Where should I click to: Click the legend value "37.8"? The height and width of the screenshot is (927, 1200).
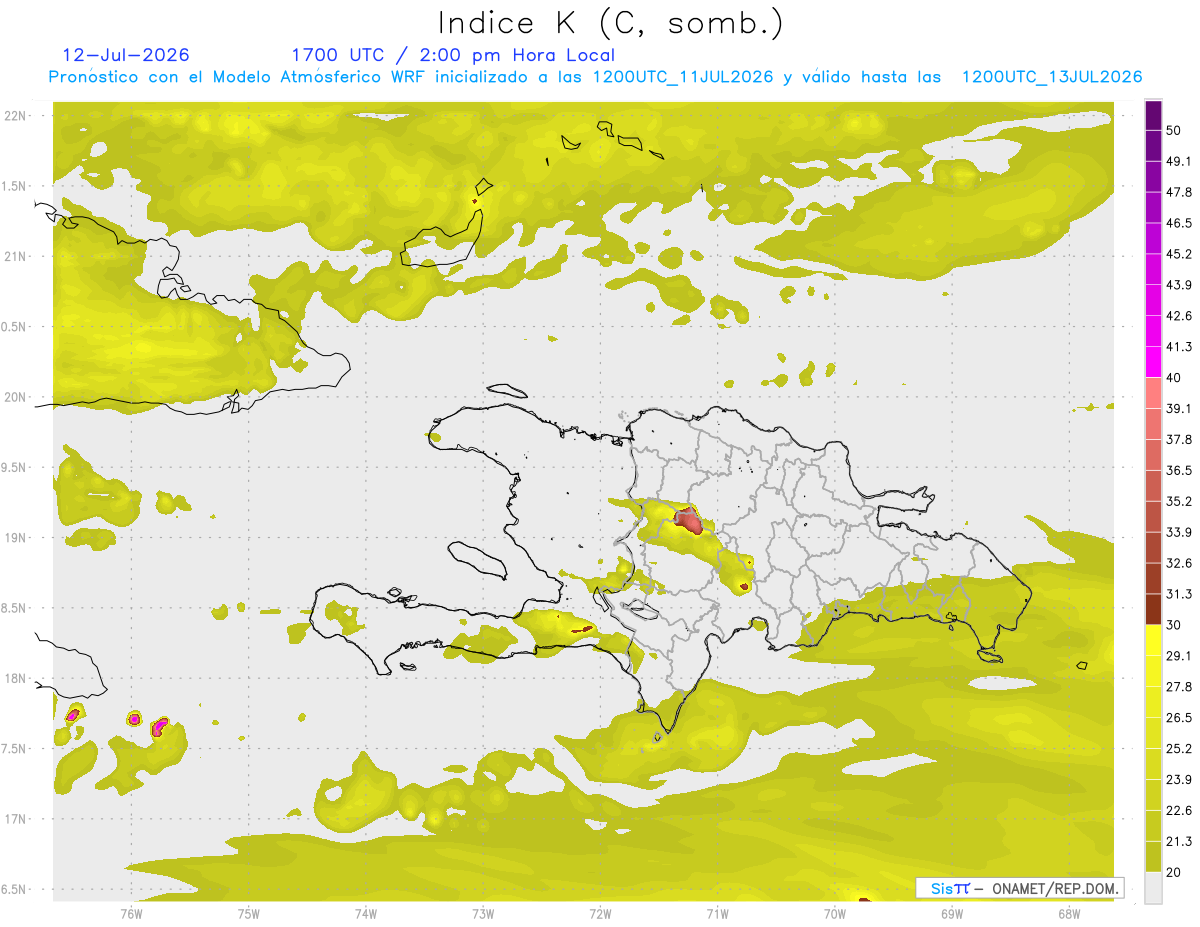tap(1179, 439)
